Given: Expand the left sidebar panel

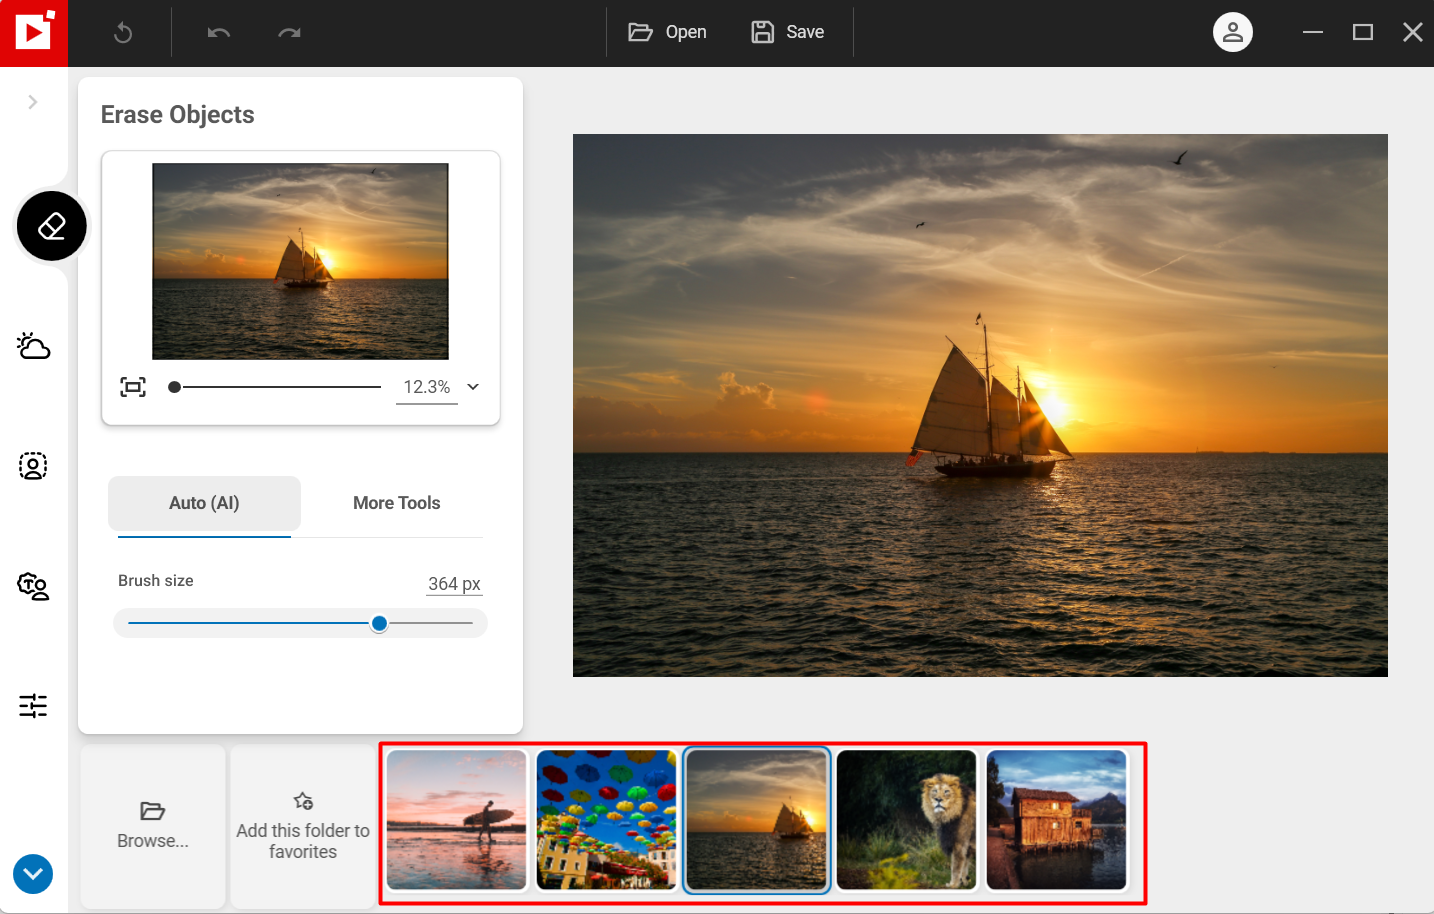Looking at the screenshot, I should [x=32, y=101].
